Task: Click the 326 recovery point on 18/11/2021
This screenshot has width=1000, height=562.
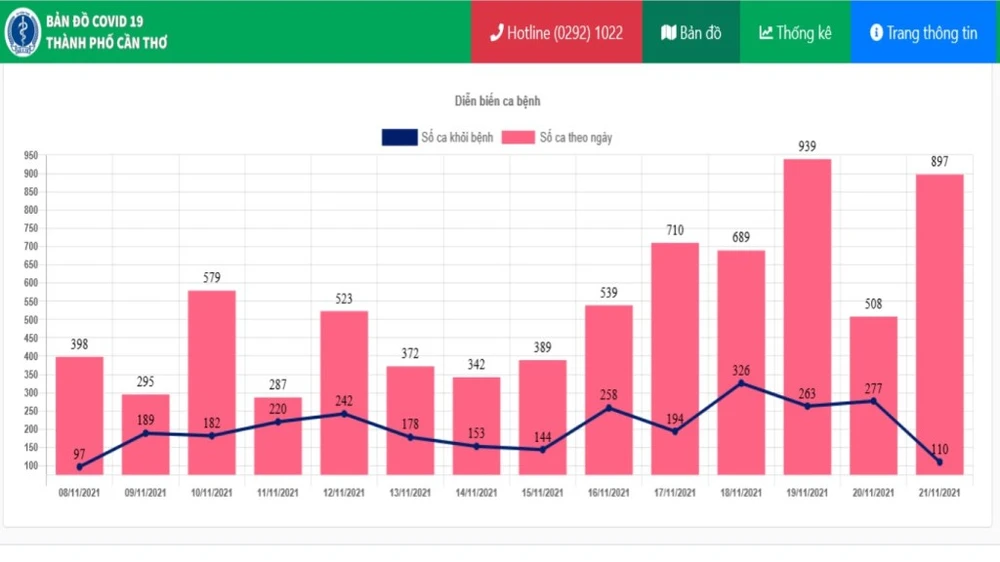Action: click(x=741, y=383)
